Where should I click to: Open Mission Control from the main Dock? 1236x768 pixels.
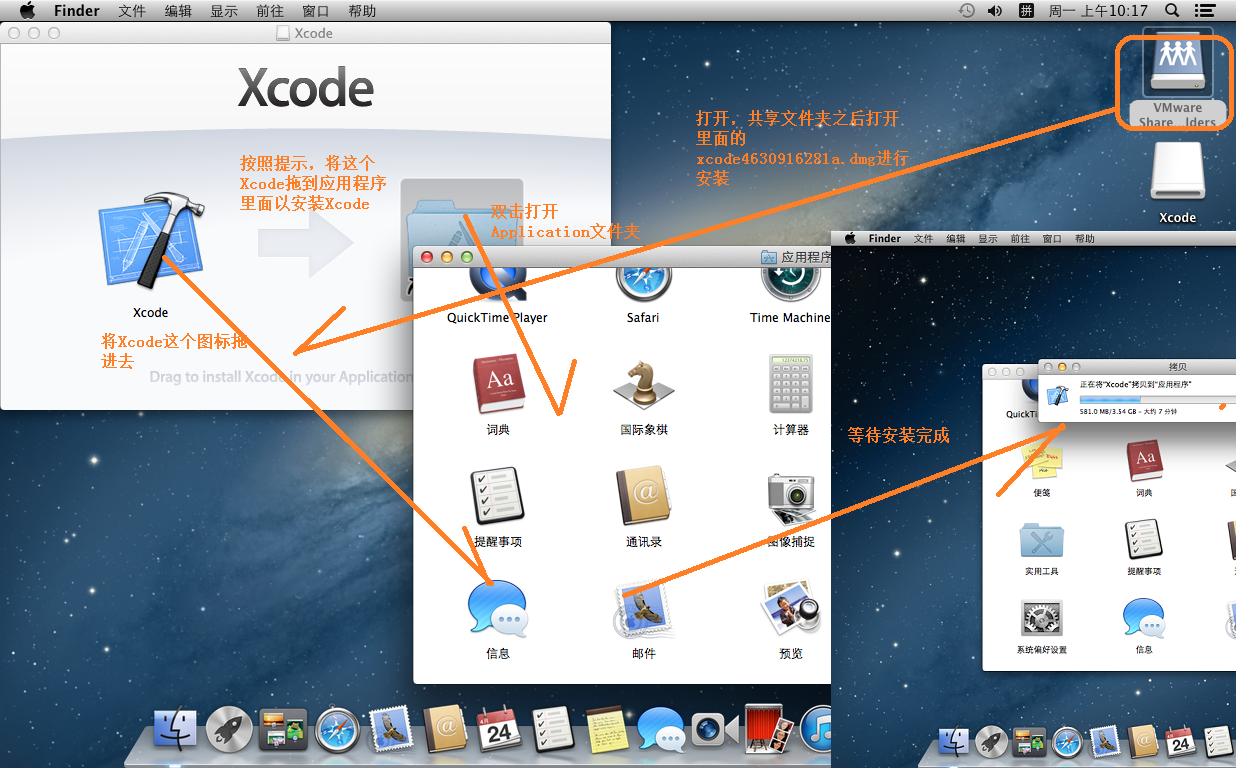283,731
